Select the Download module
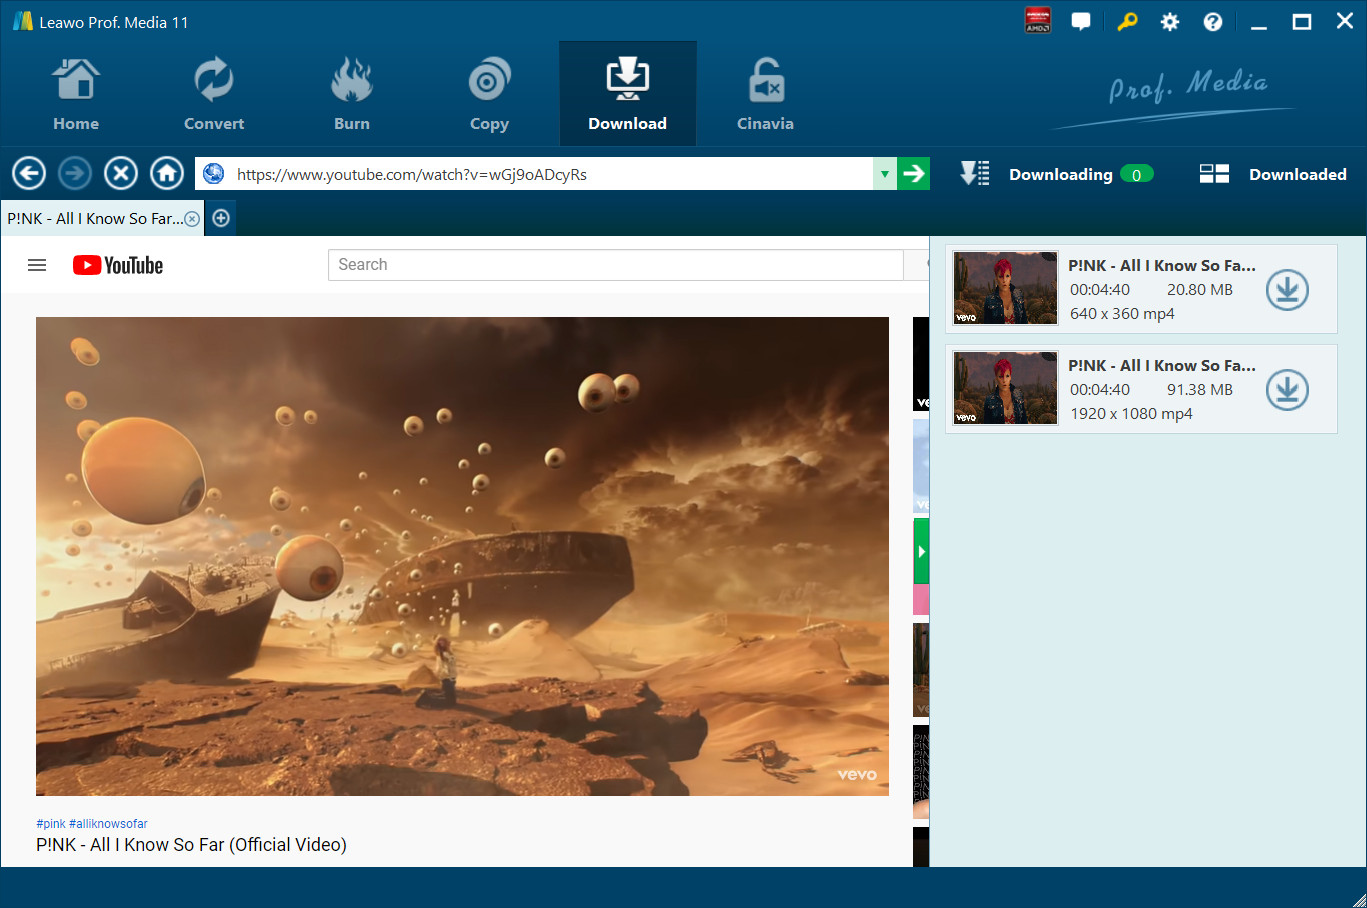 pyautogui.click(x=627, y=94)
